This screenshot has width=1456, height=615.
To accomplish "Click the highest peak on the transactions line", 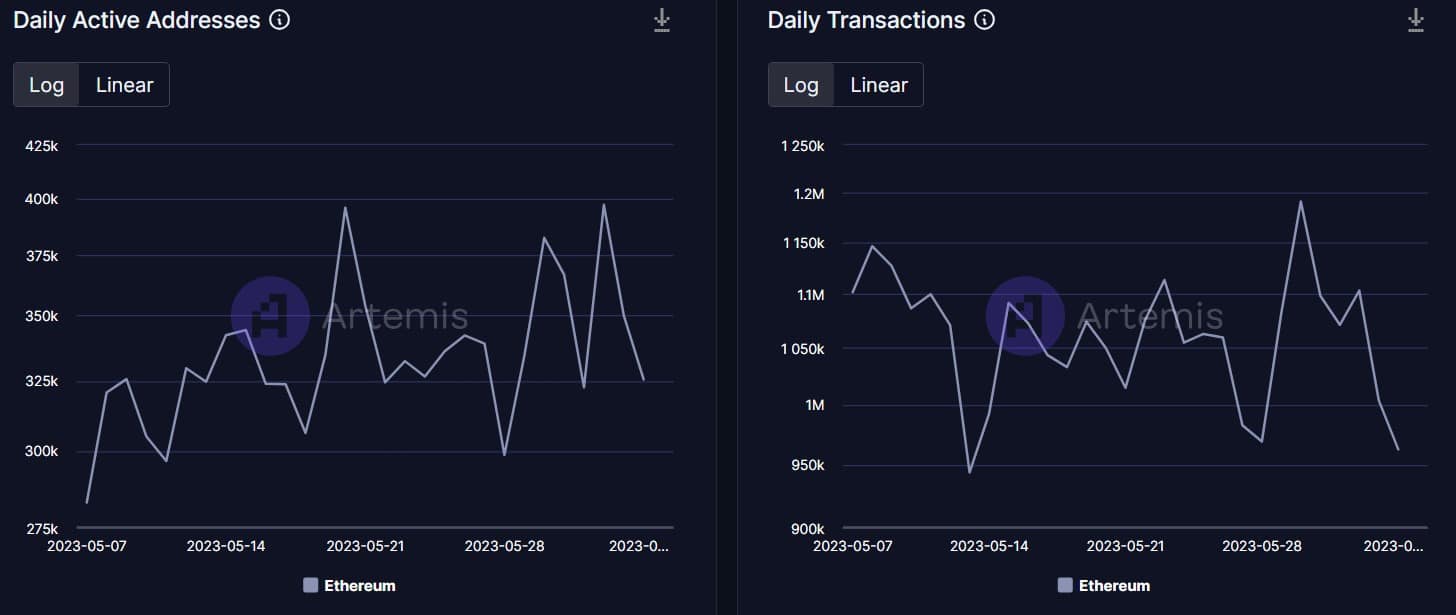I will pos(1300,201).
